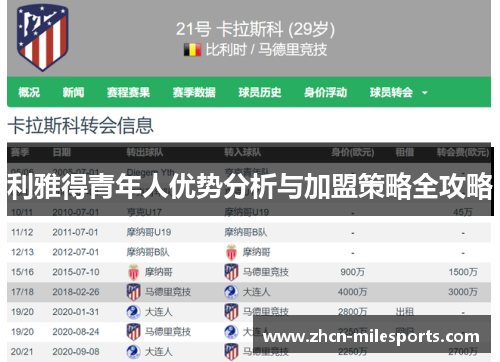Click the 900万 market value cell

point(353,272)
